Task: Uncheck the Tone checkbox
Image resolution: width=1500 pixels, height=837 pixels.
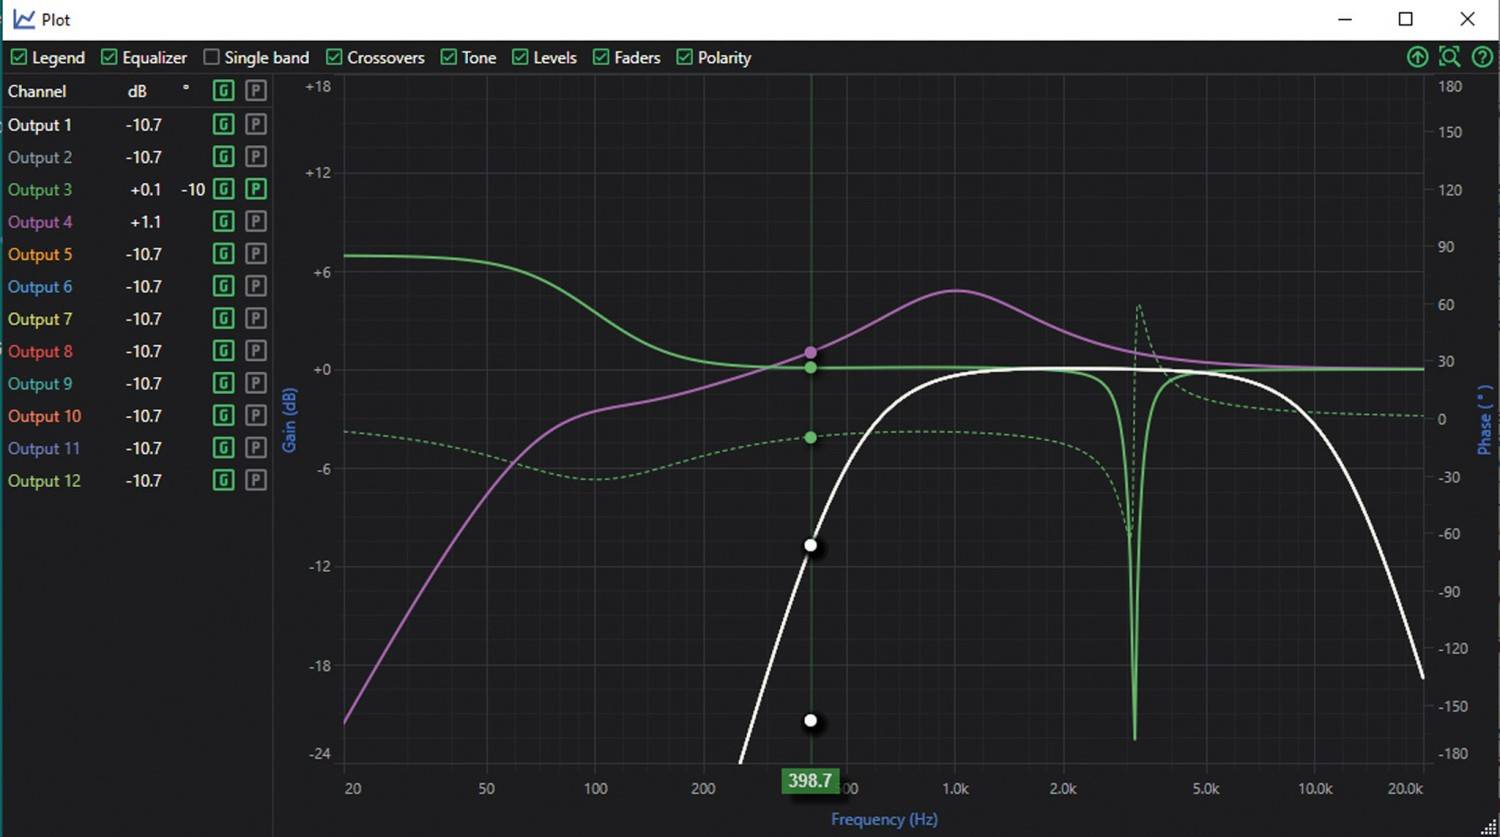Action: point(449,57)
